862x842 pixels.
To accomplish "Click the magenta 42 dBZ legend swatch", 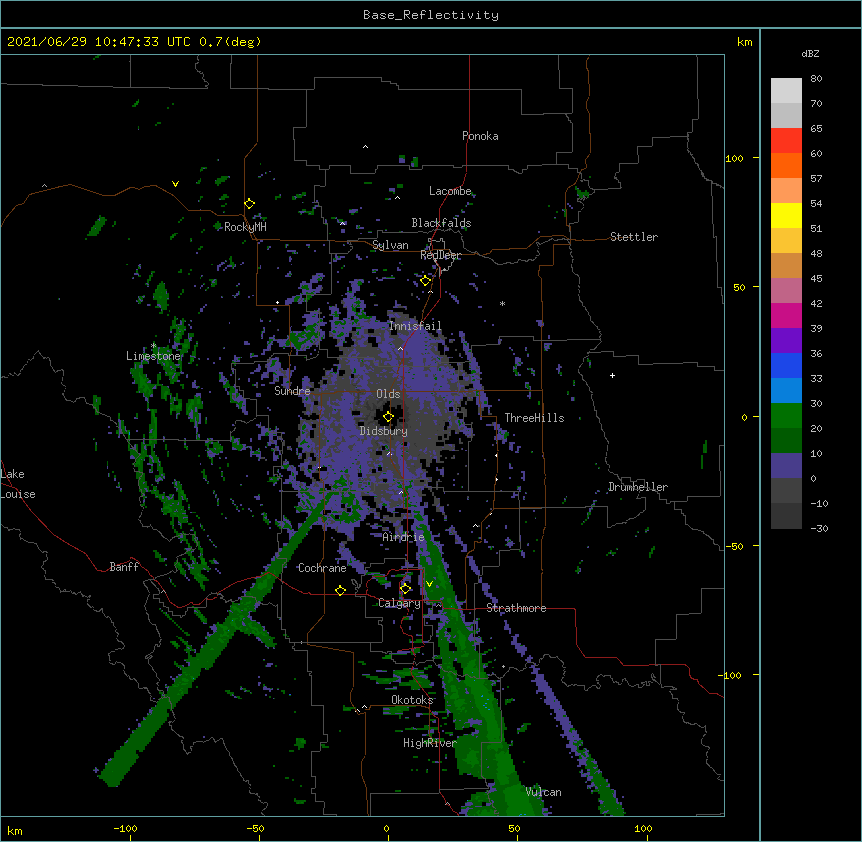I will coord(786,315).
